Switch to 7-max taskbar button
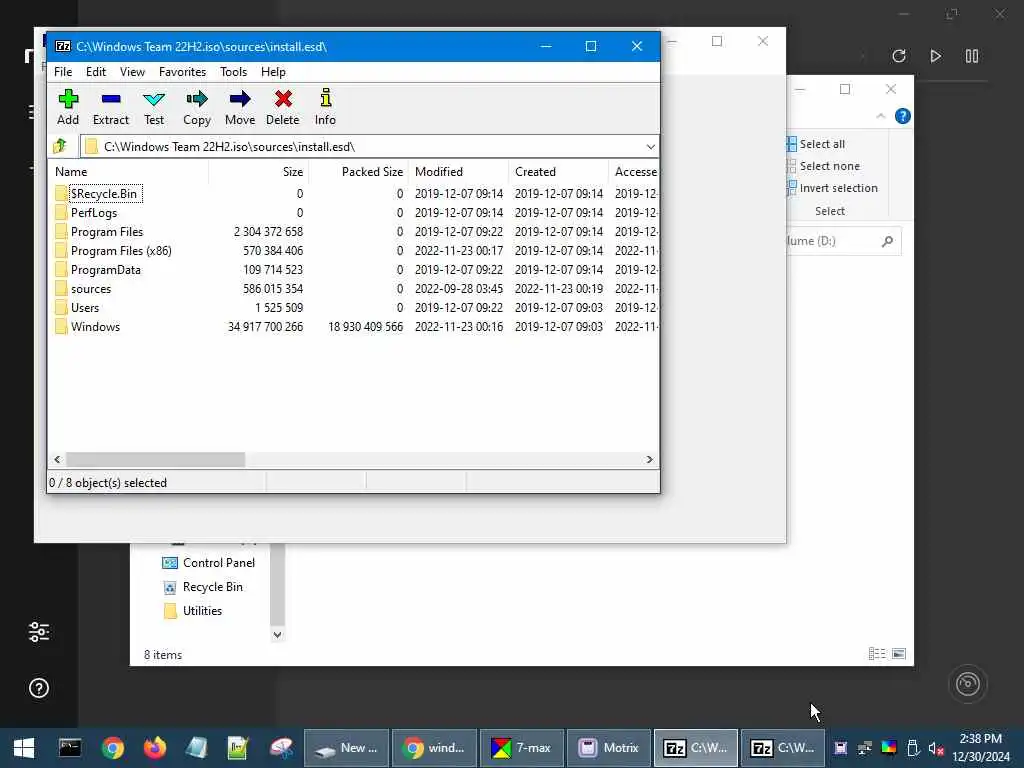This screenshot has height=768, width=1024. coord(522,748)
